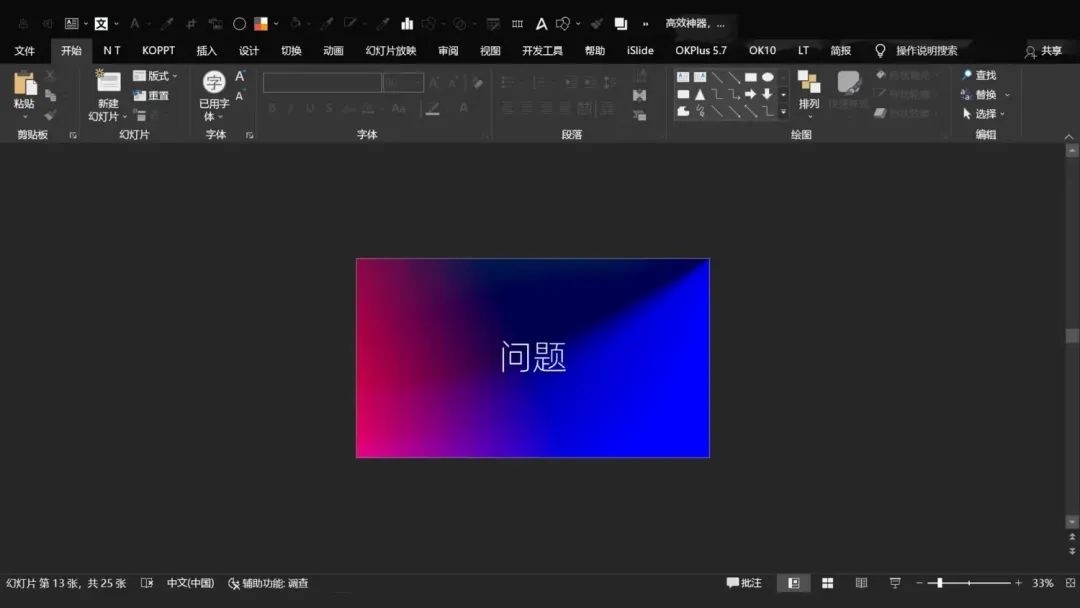Click the zoom slider handle
The height and width of the screenshot is (608, 1080).
pyautogui.click(x=939, y=583)
